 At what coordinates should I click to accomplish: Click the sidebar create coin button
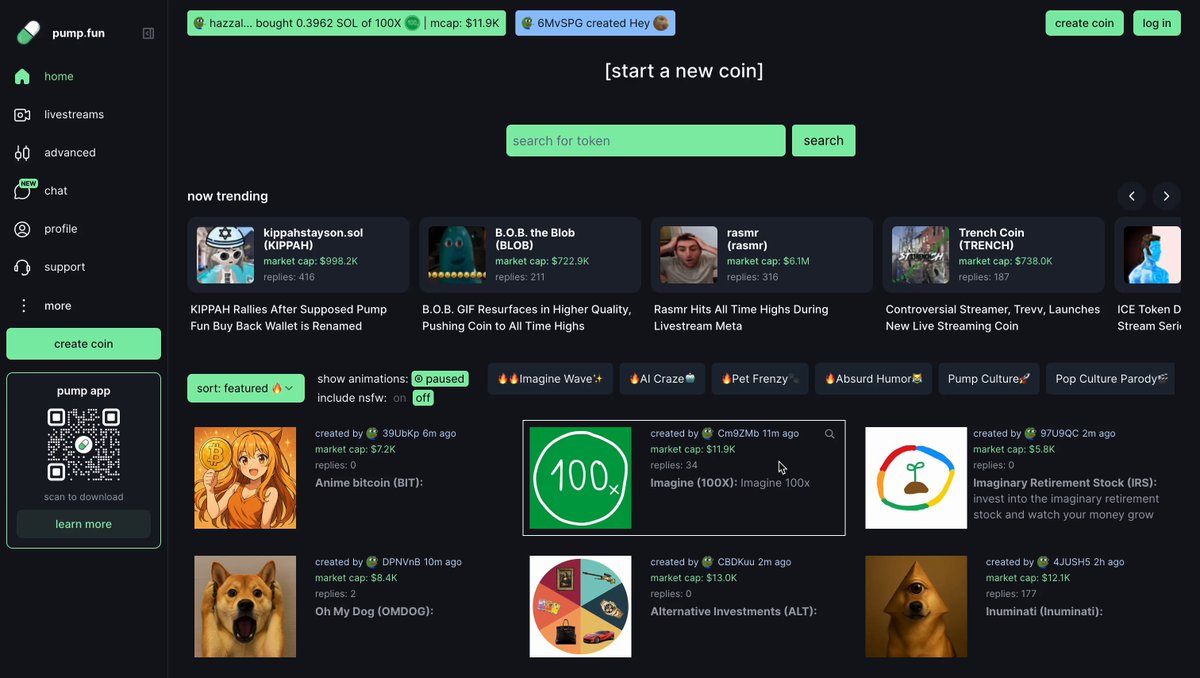point(84,344)
